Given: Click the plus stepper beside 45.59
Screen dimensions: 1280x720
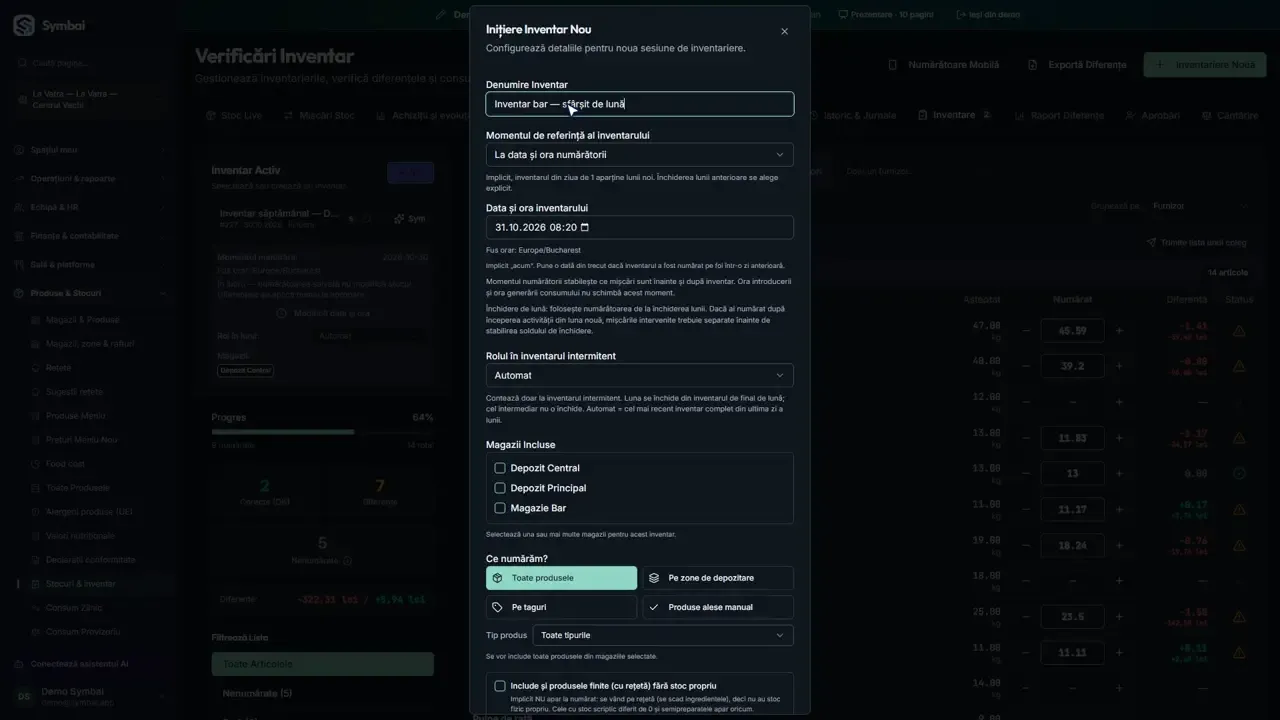Looking at the screenshot, I should point(1119,330).
